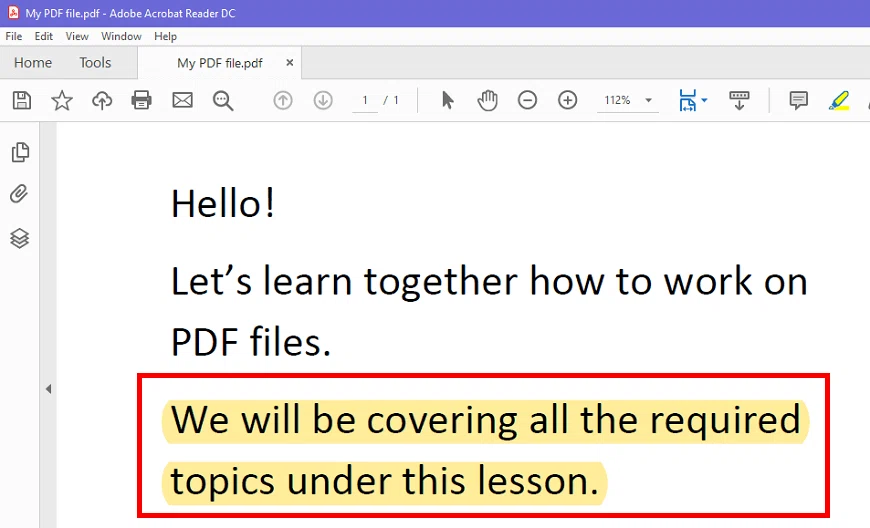
Task: Print the document using the printer icon
Action: [x=141, y=100]
